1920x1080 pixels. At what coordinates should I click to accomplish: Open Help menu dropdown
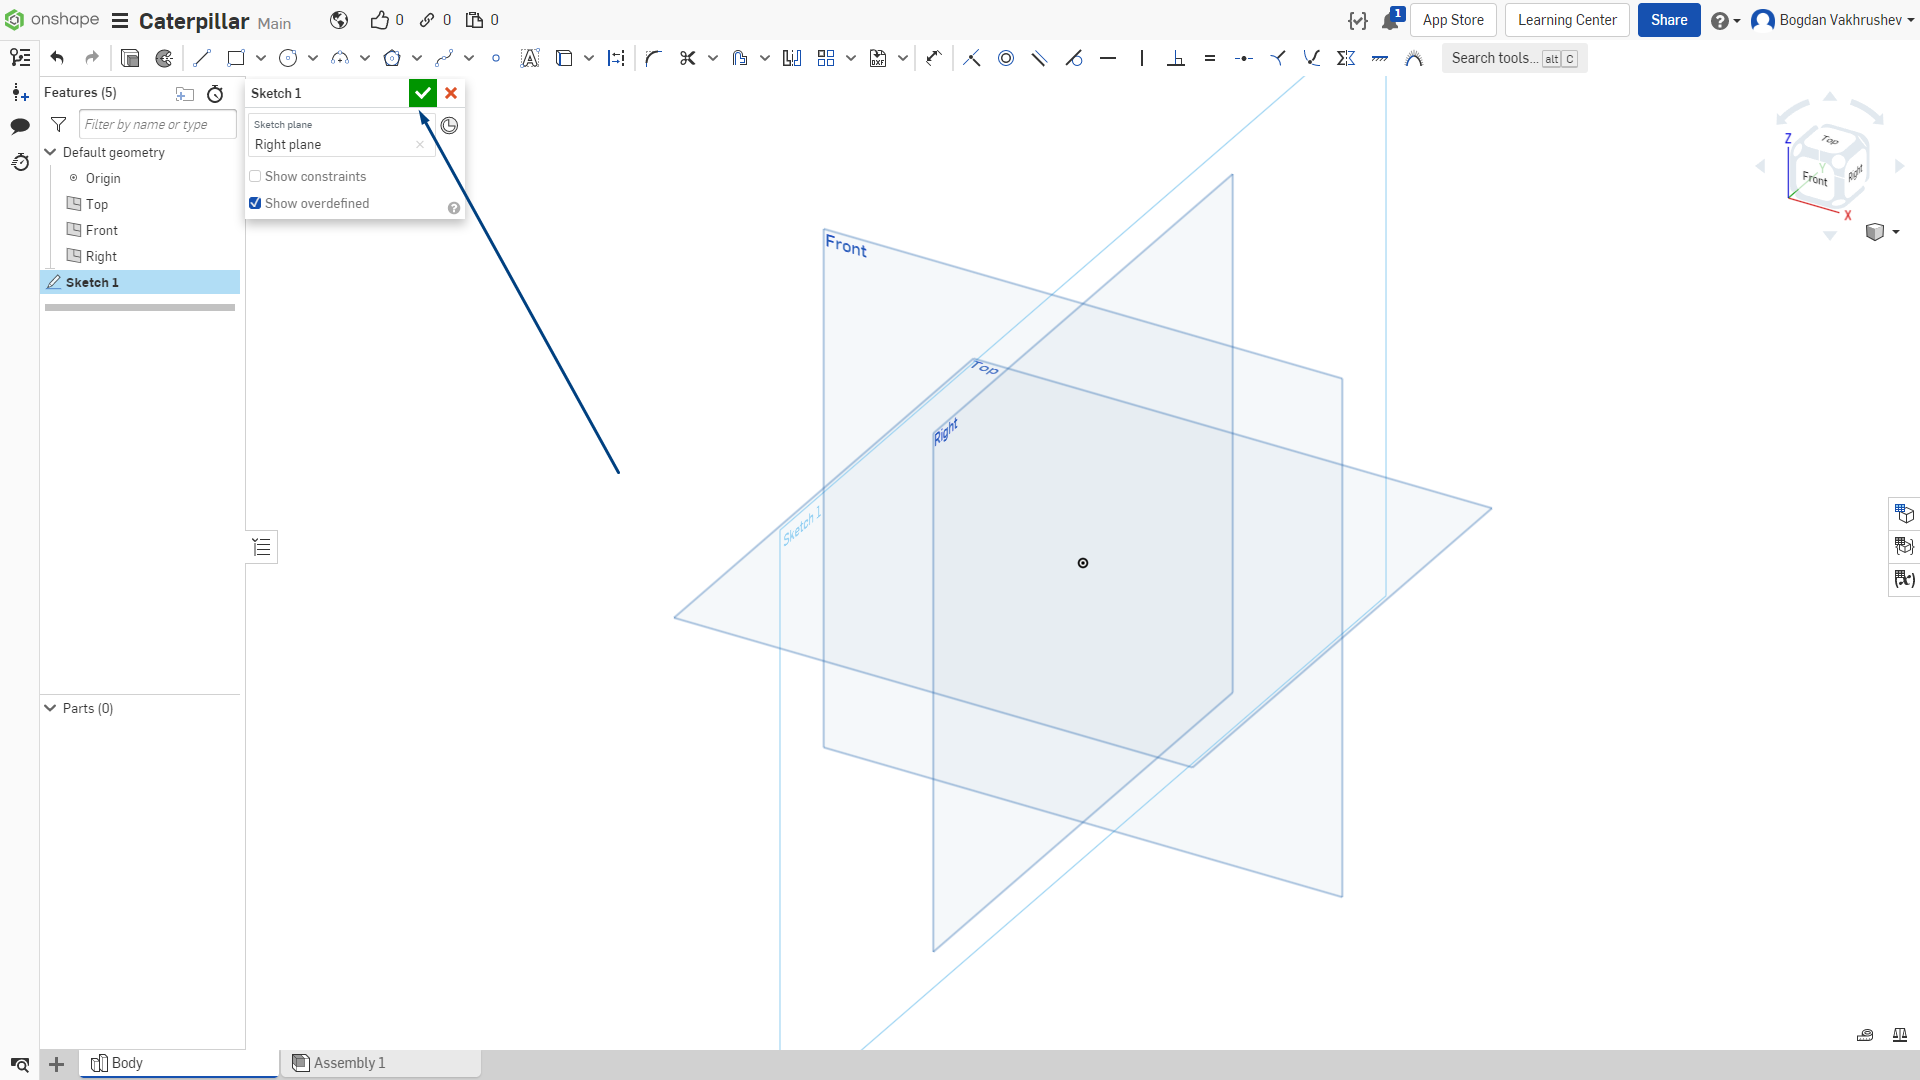[x=1725, y=21]
